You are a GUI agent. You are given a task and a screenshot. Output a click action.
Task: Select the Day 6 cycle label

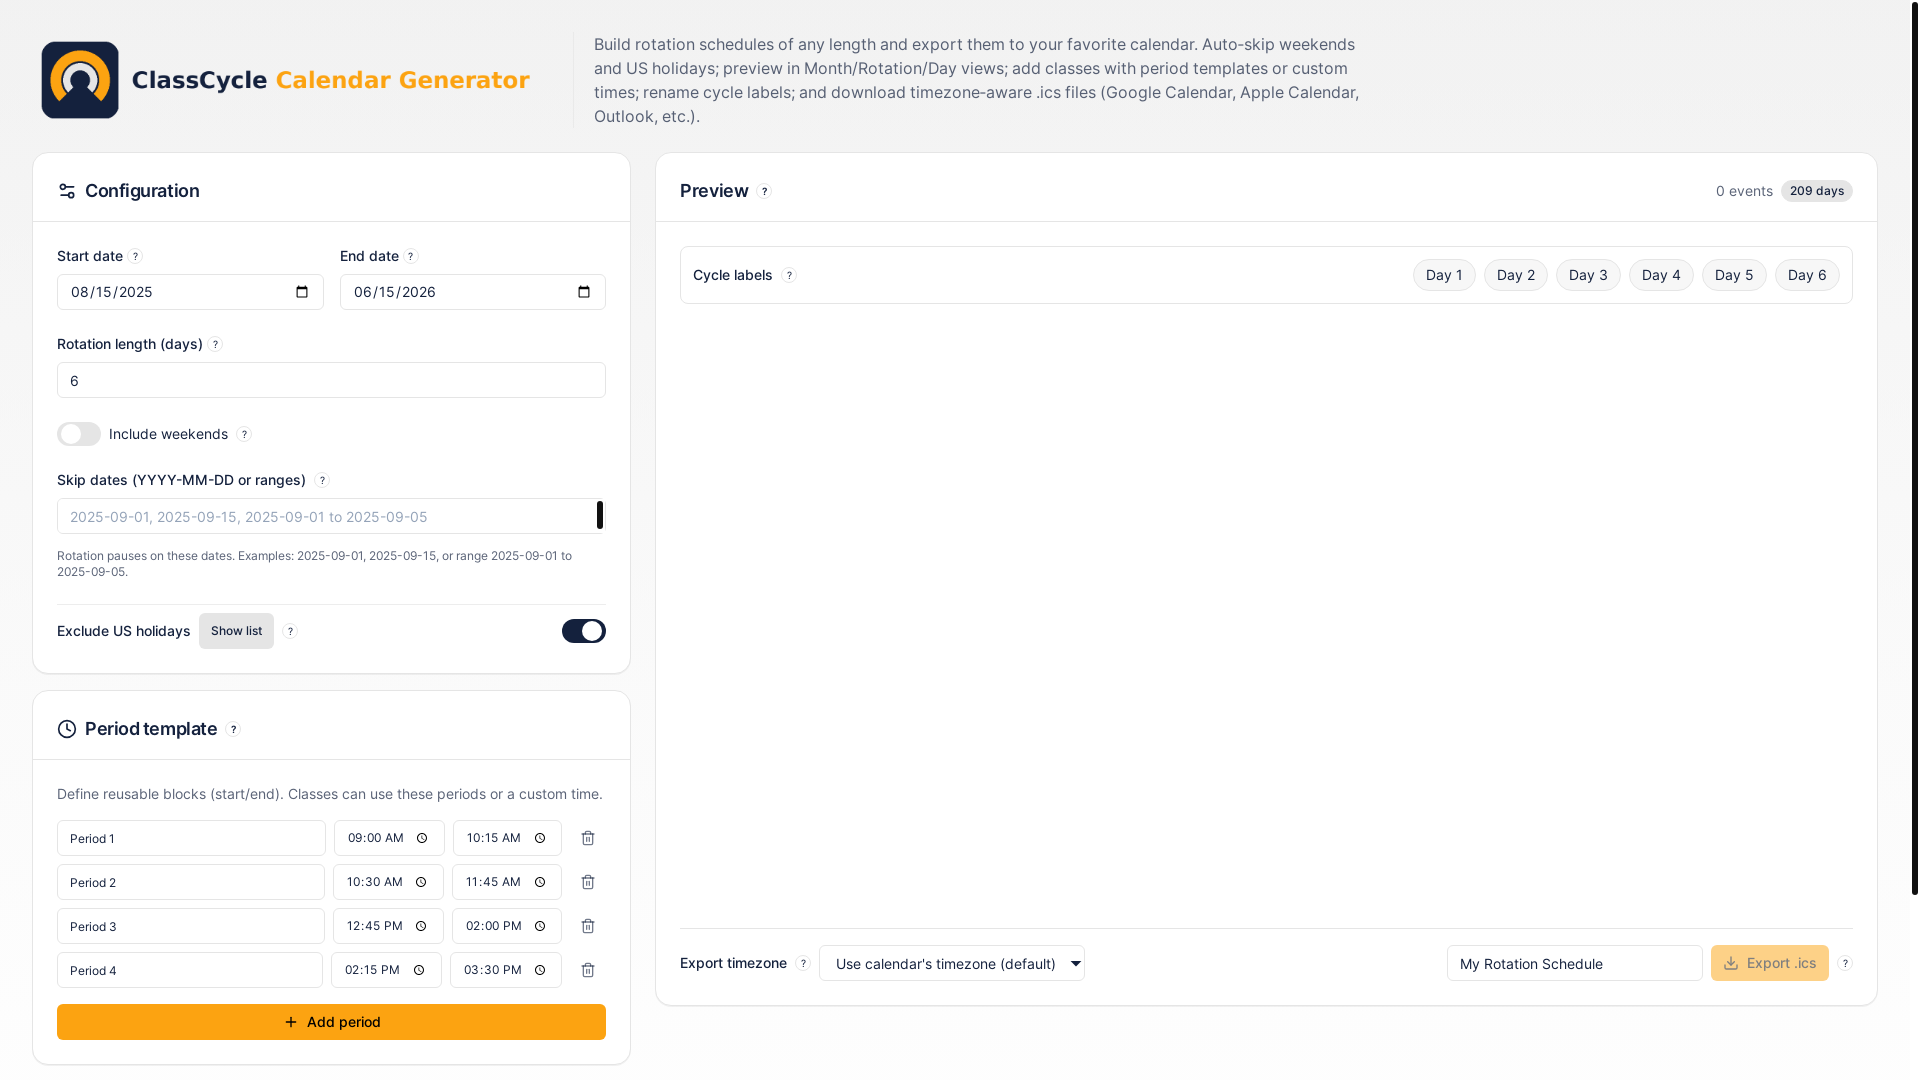click(x=1807, y=275)
